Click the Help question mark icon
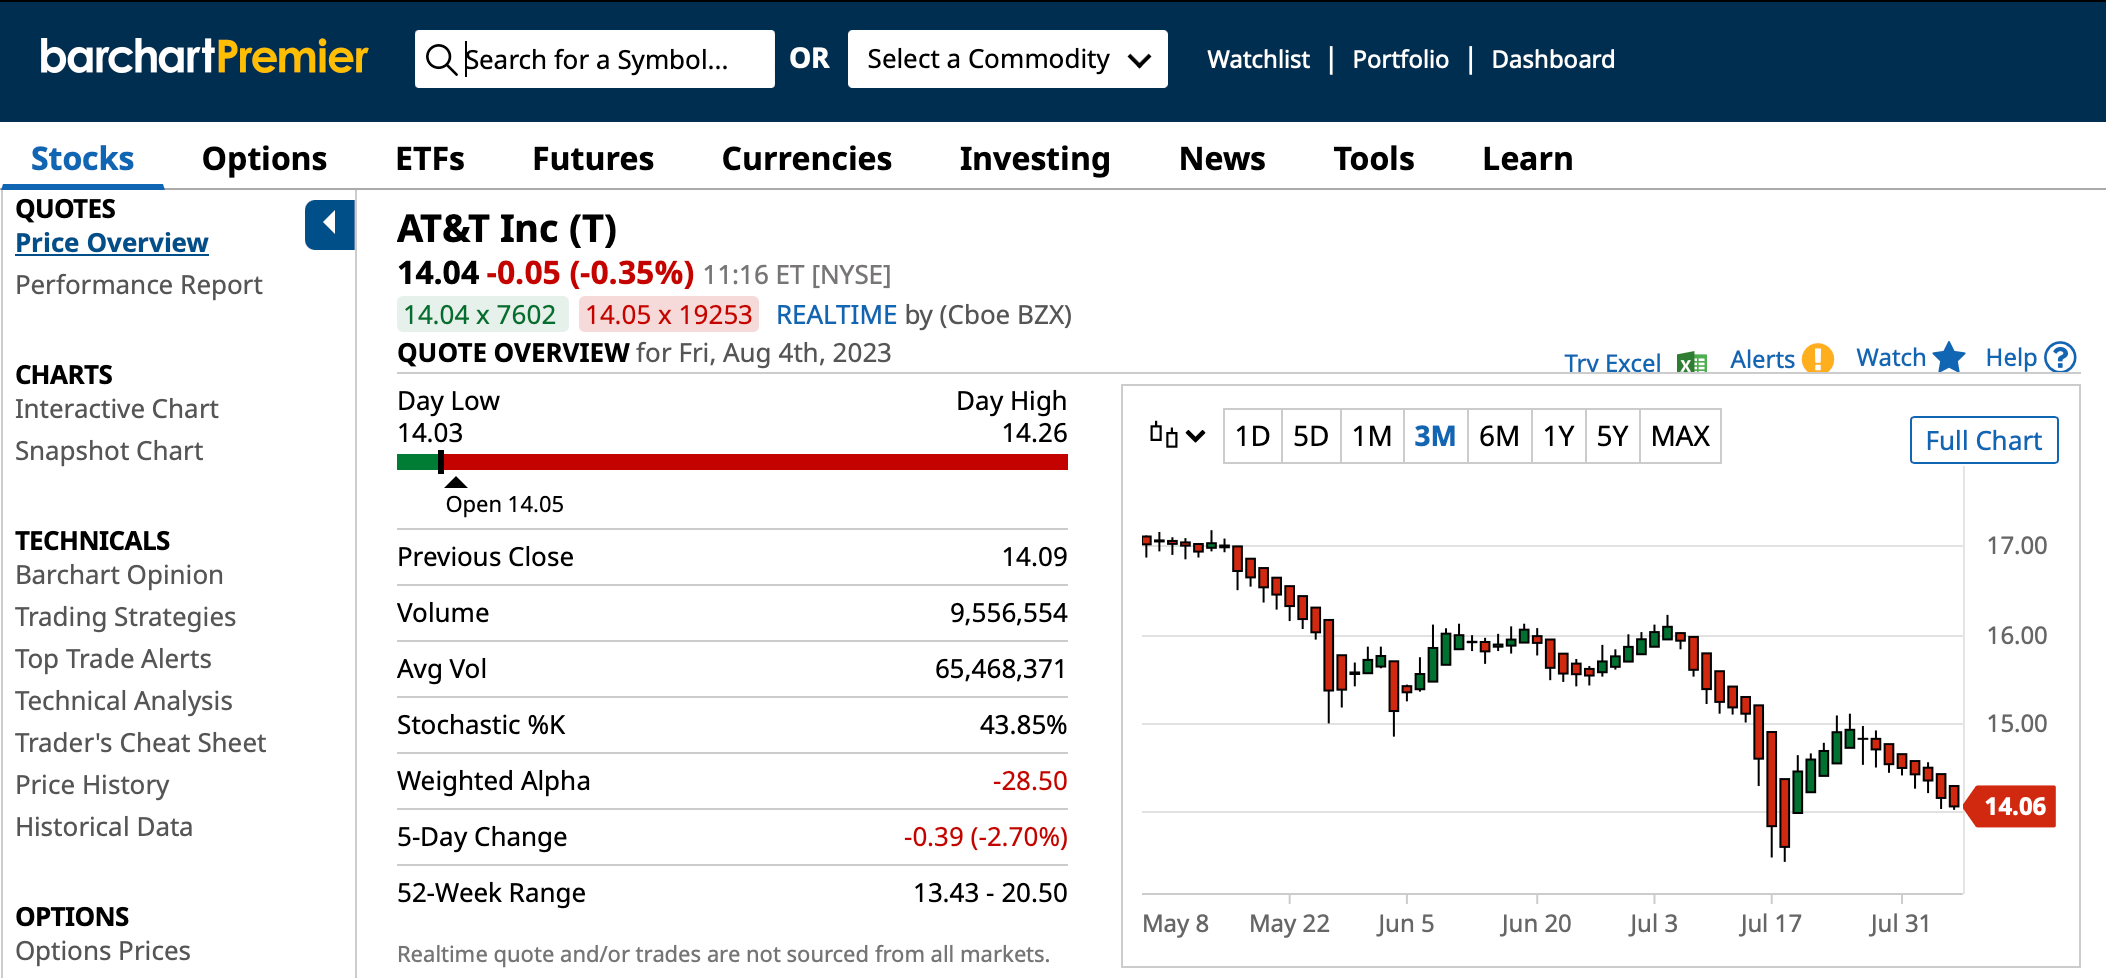2106x978 pixels. coord(2060,357)
